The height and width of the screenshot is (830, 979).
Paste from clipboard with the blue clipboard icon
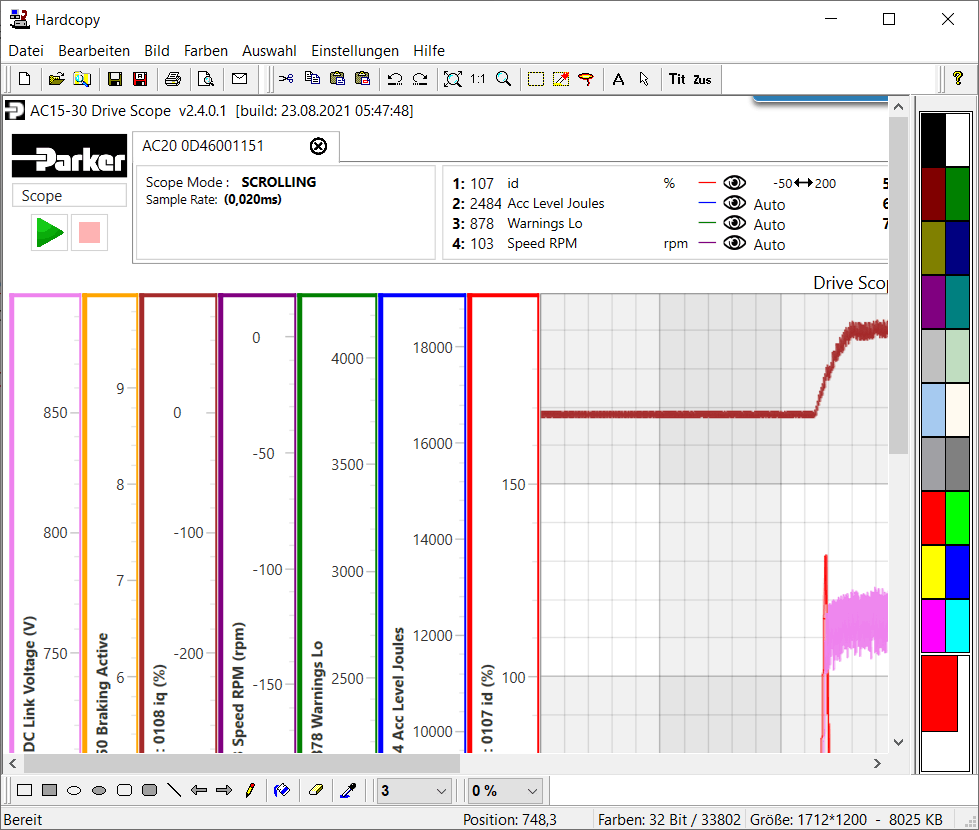(x=337, y=79)
